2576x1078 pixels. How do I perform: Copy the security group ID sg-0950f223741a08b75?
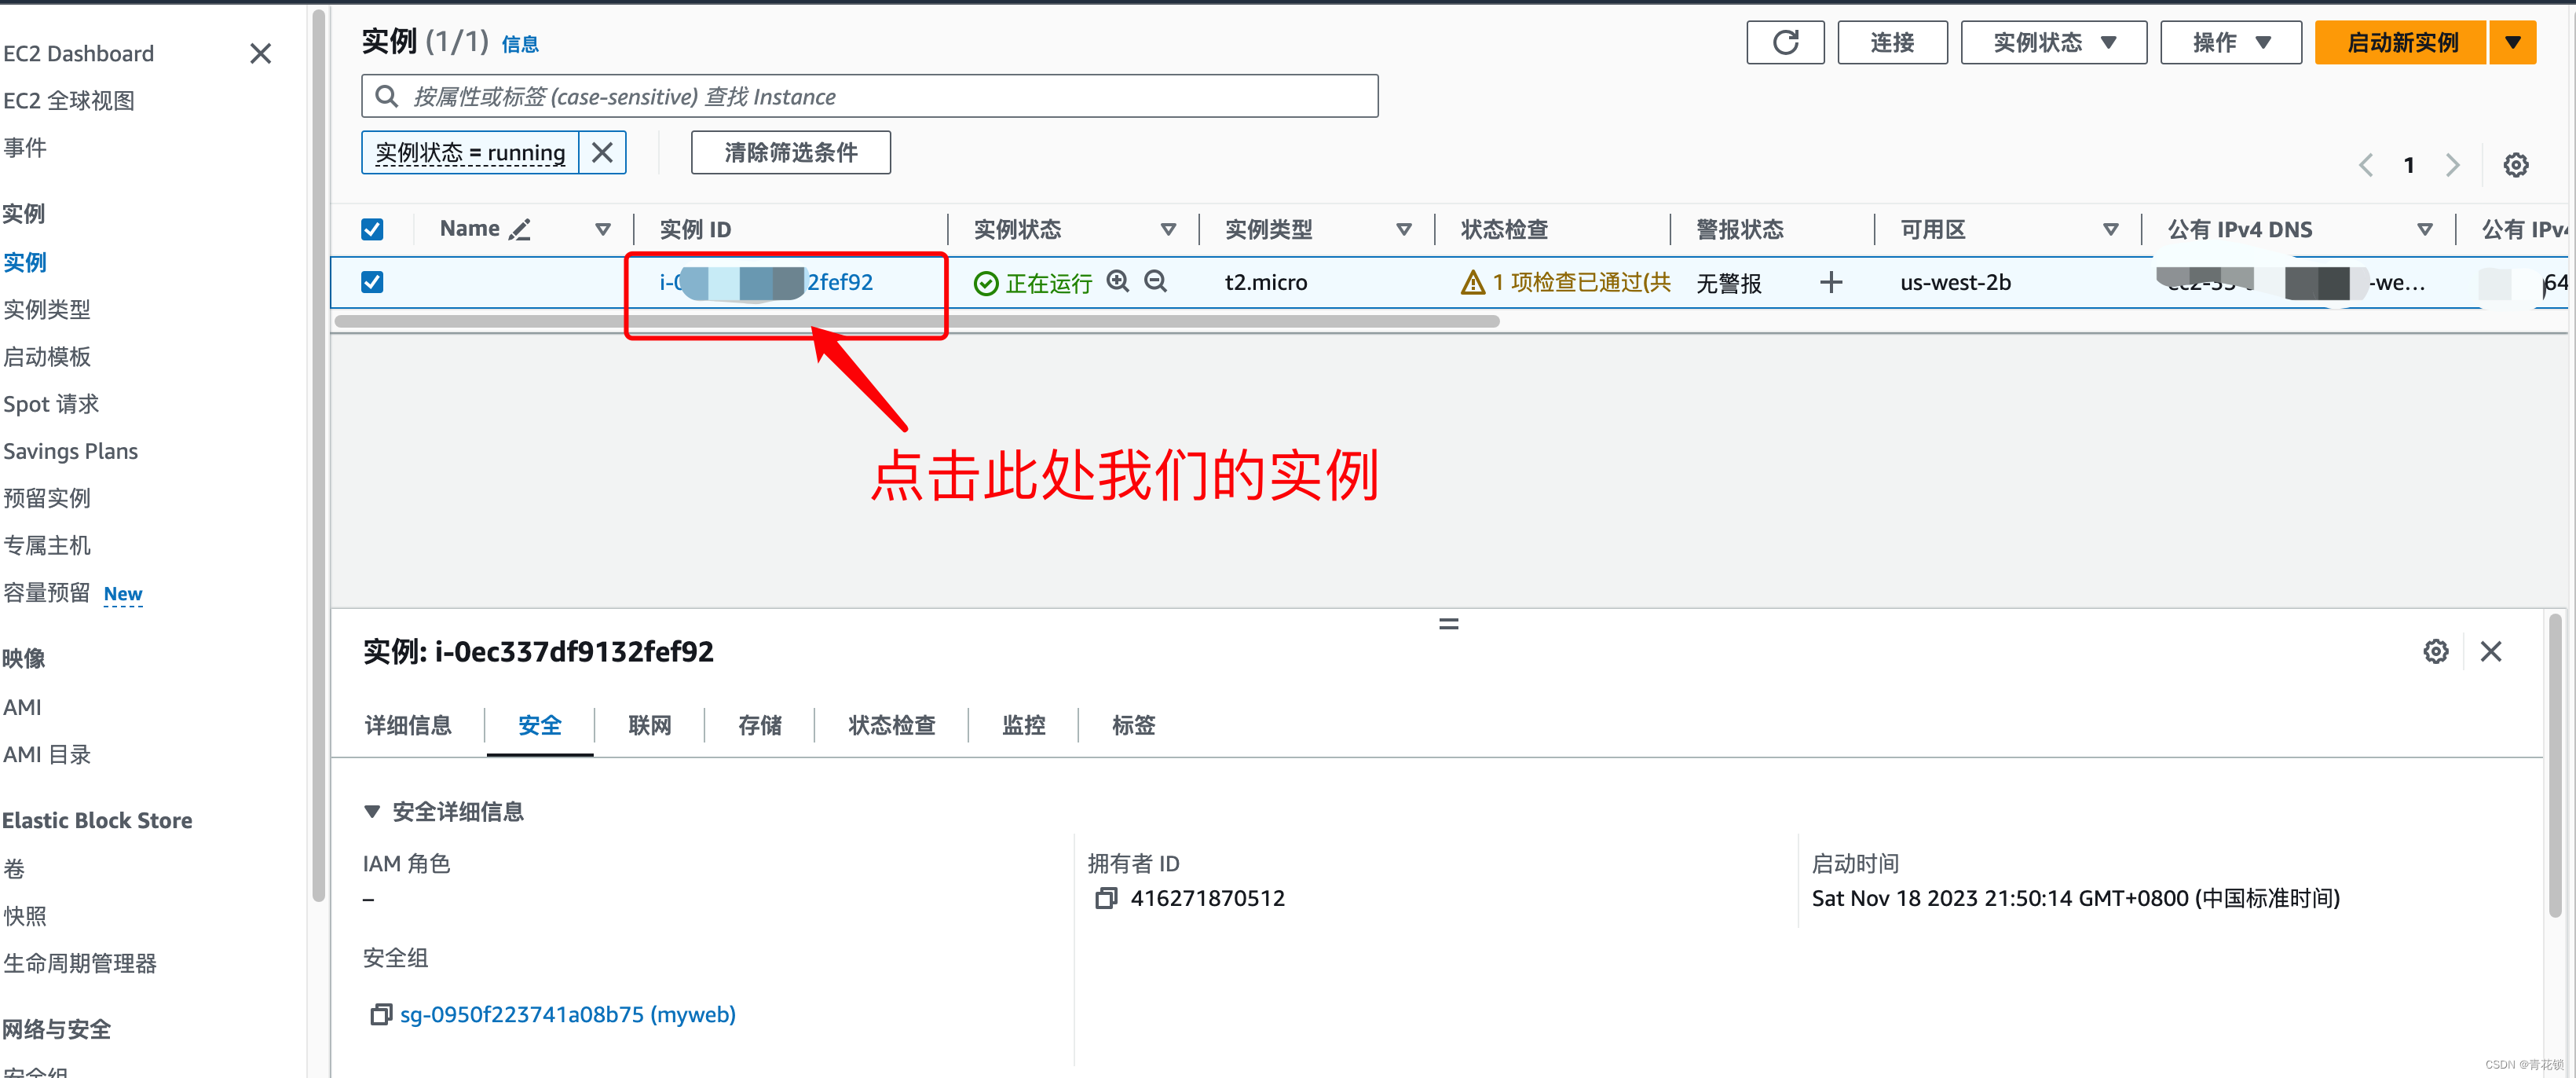coord(381,1014)
